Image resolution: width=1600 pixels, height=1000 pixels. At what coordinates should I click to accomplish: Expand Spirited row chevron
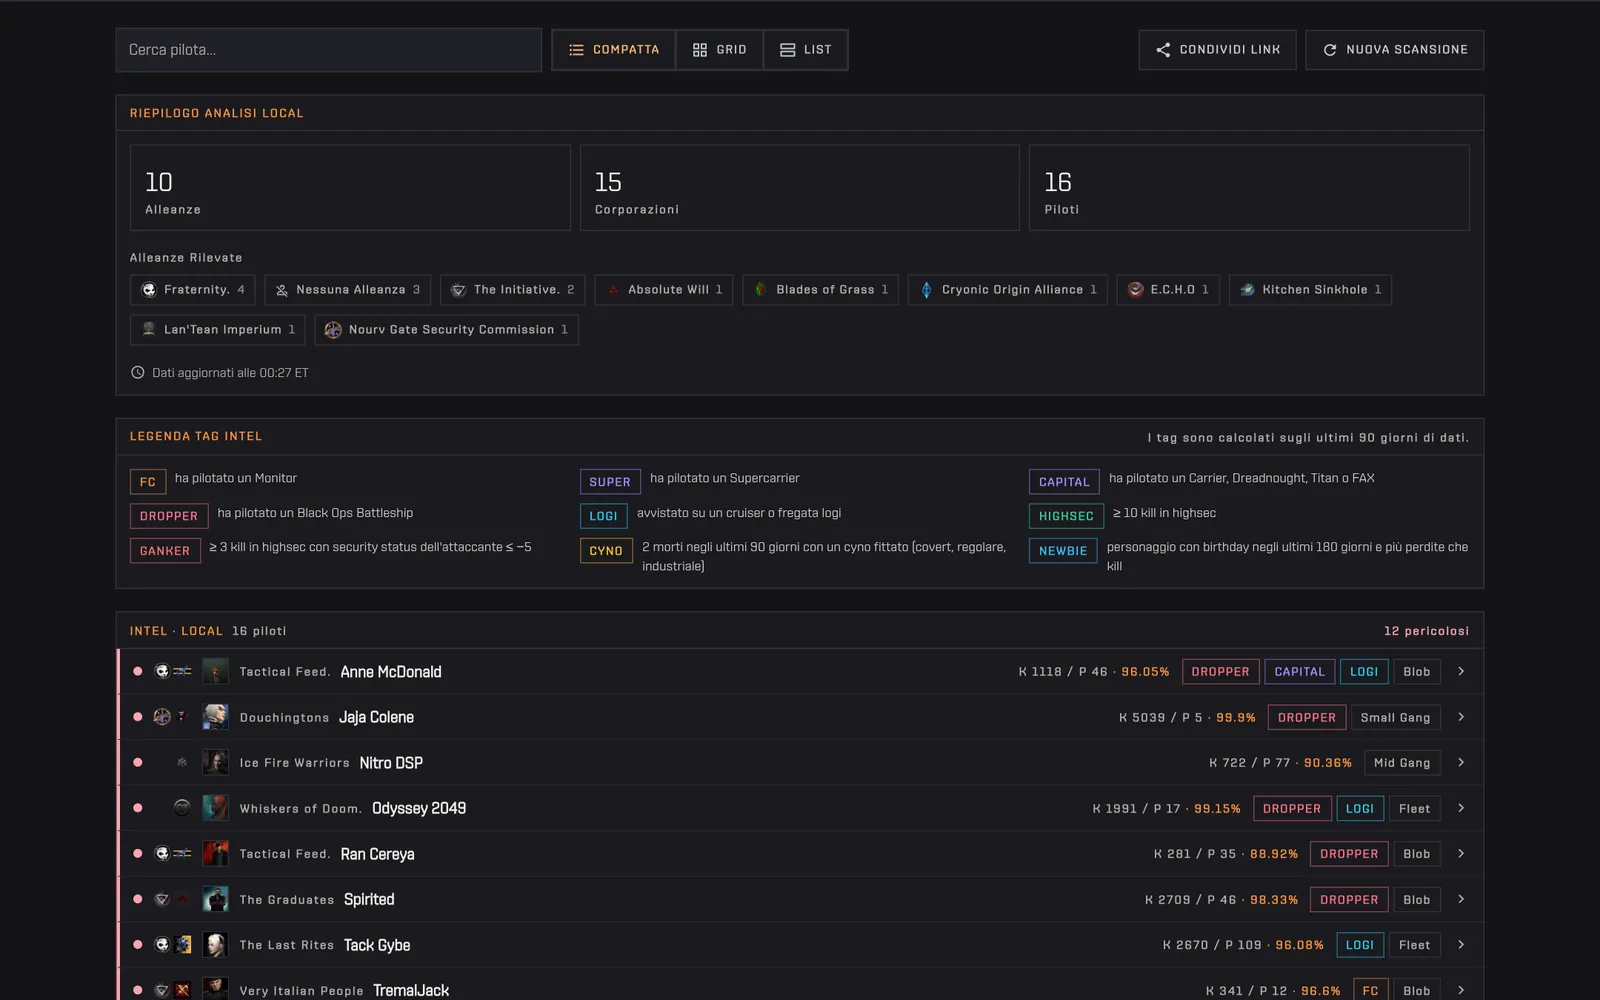(1461, 900)
